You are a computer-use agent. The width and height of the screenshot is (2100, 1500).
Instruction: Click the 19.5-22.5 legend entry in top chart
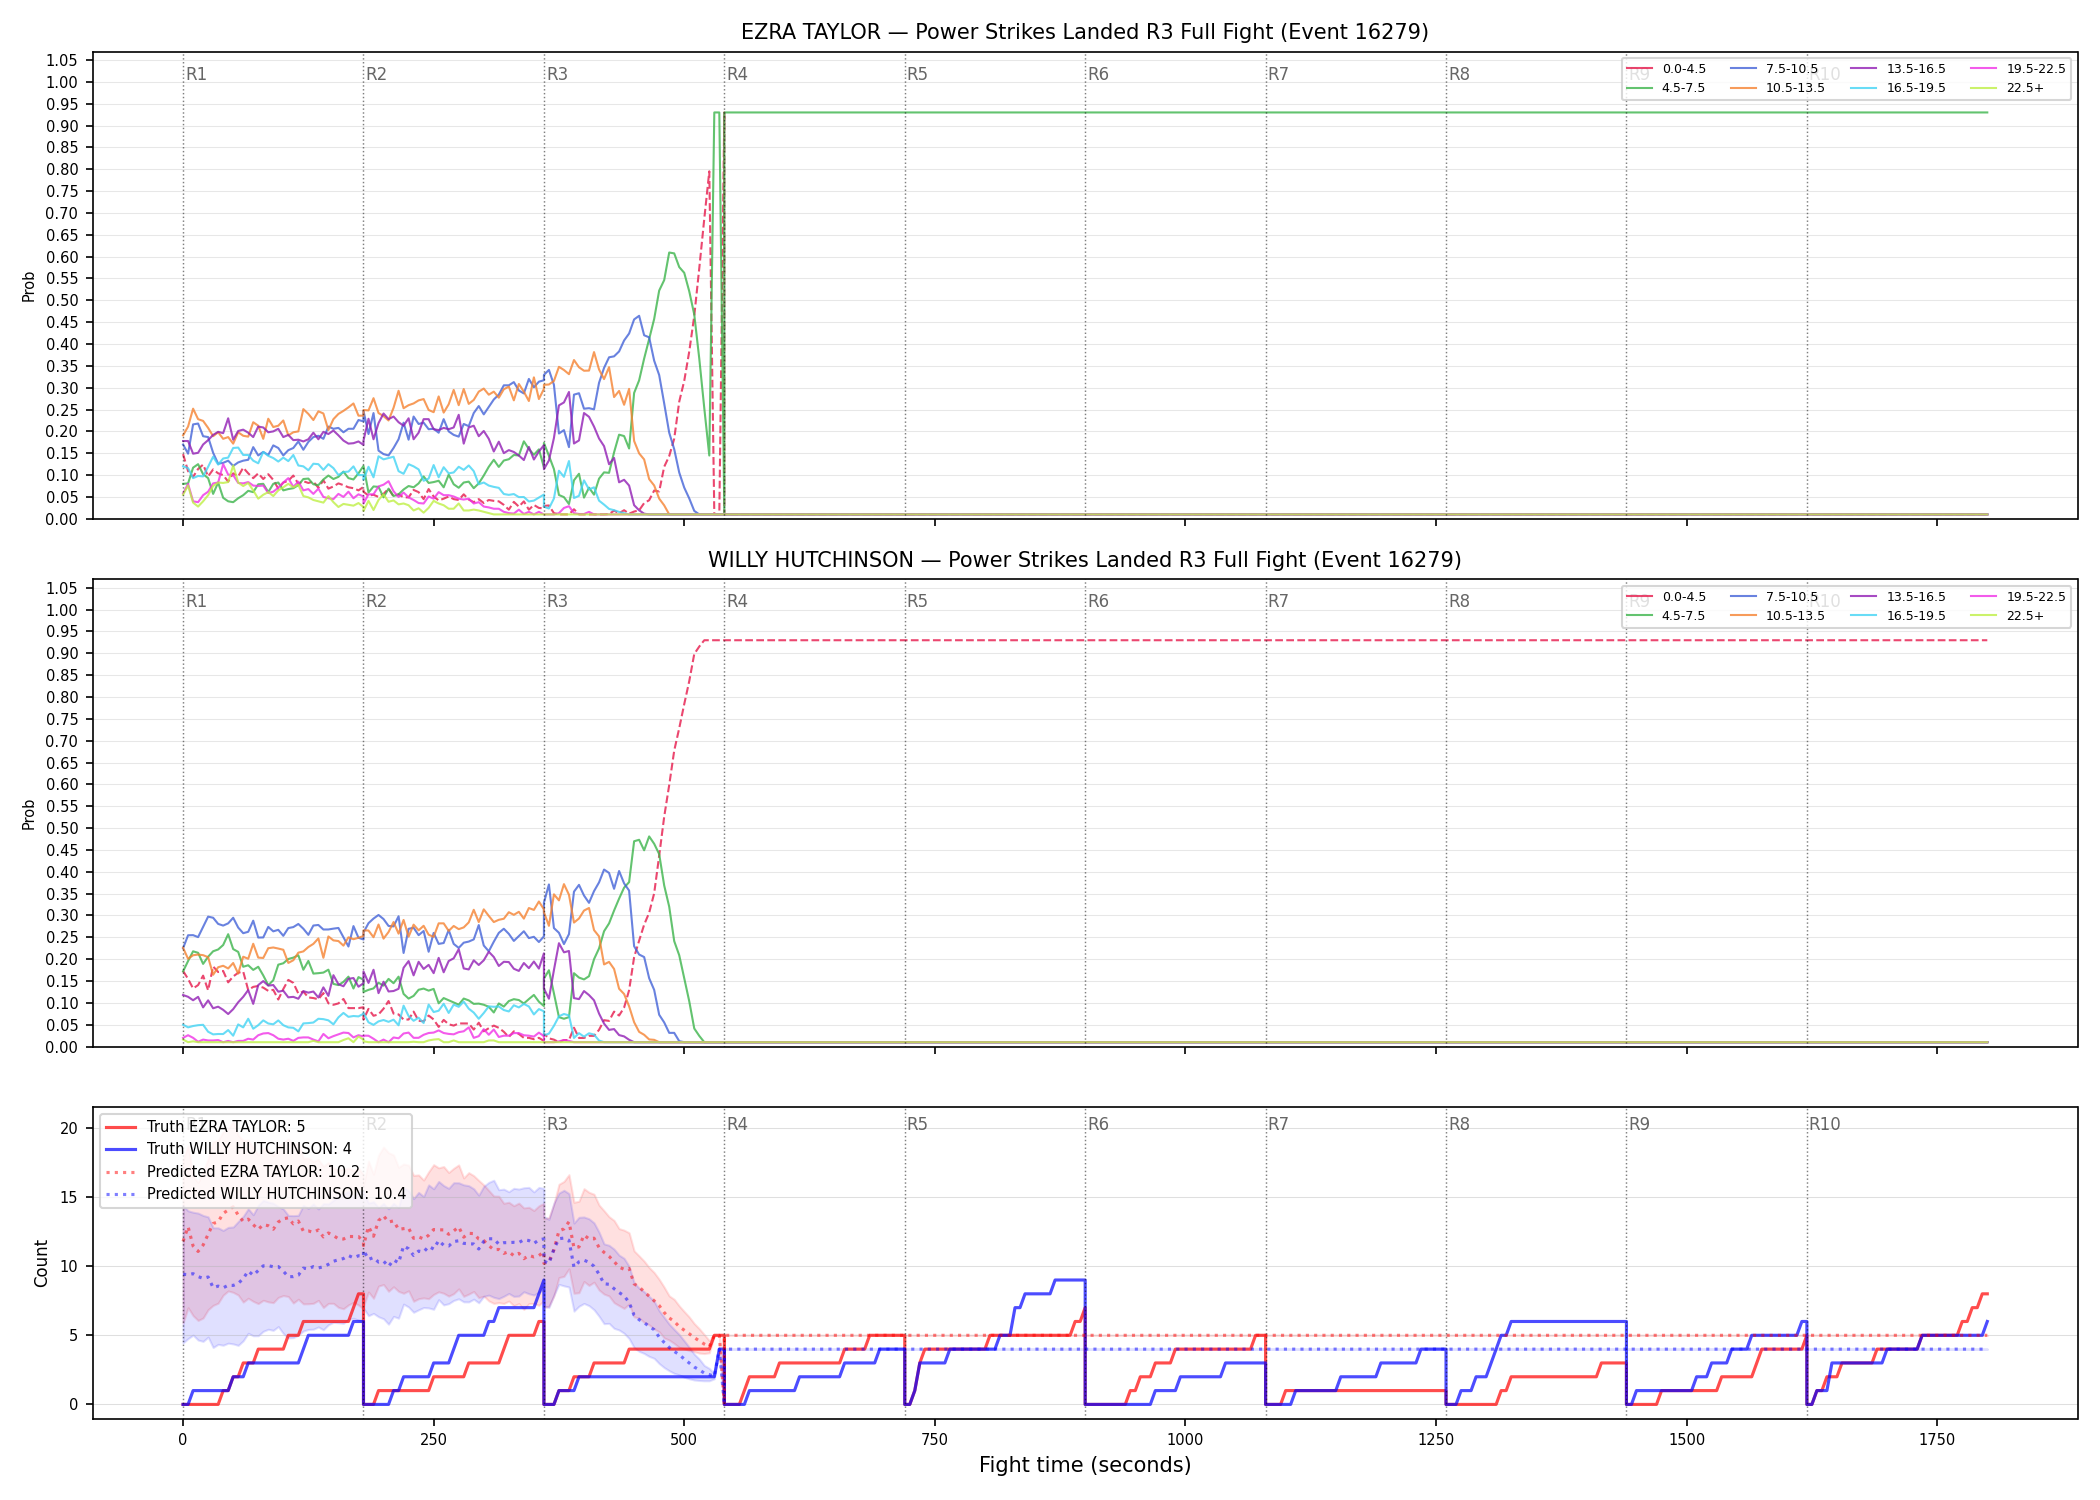click(2018, 69)
